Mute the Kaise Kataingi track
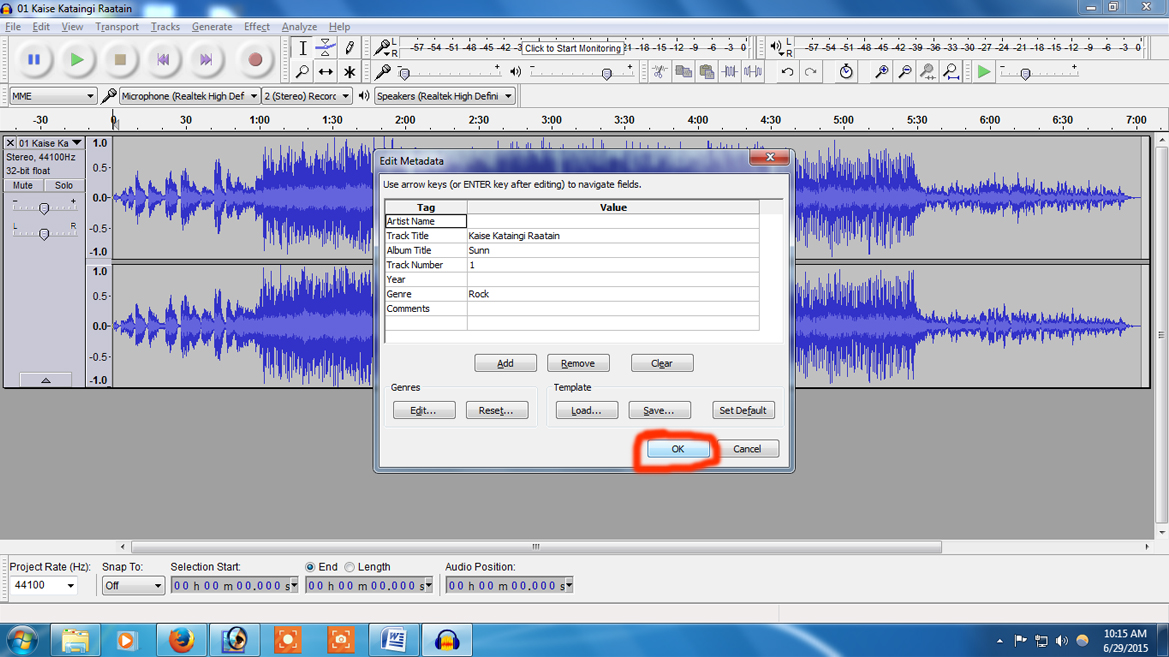1169x657 pixels. [22, 185]
